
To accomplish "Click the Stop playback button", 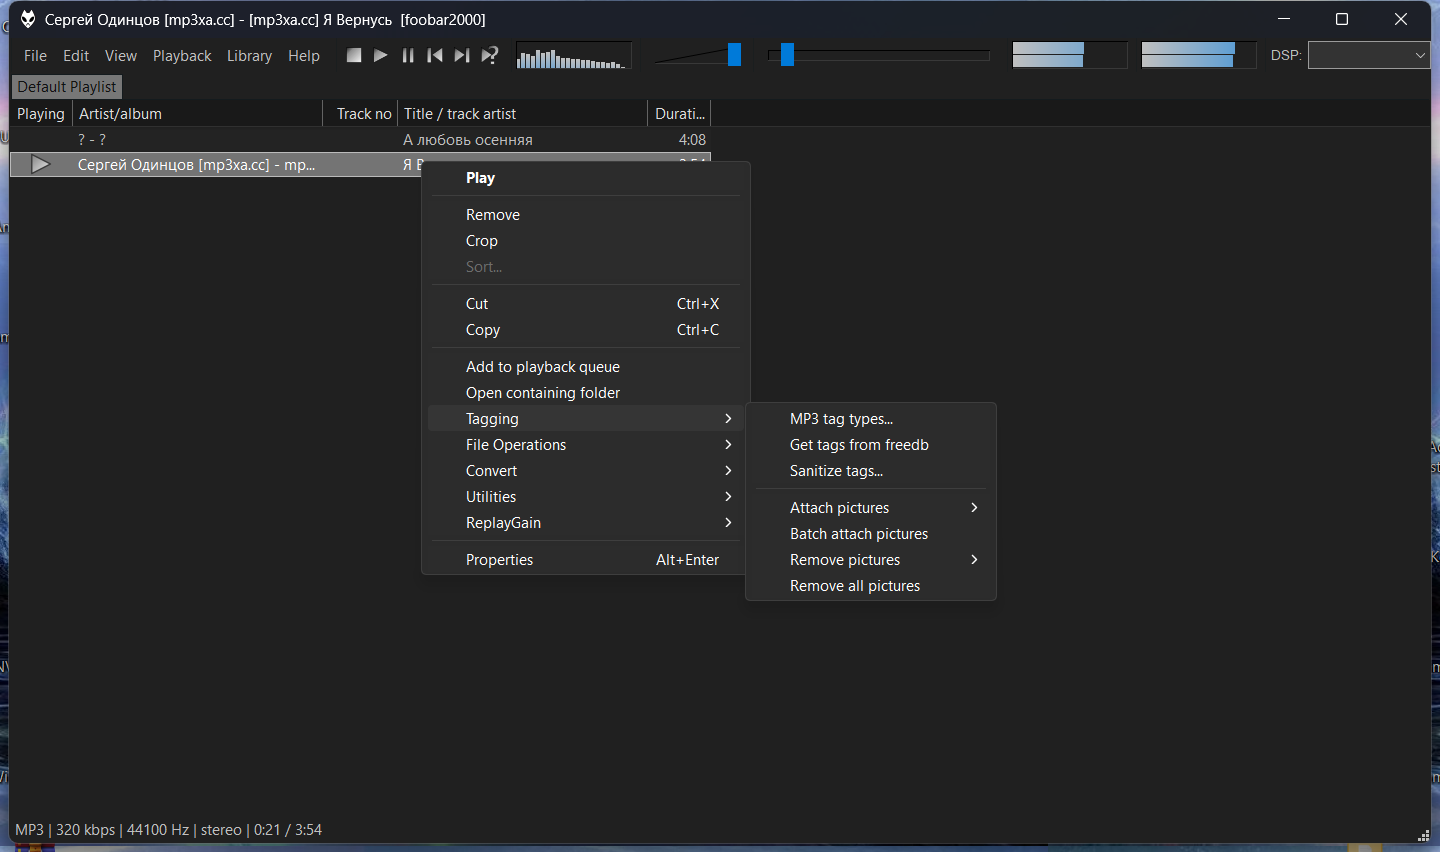I will point(354,55).
